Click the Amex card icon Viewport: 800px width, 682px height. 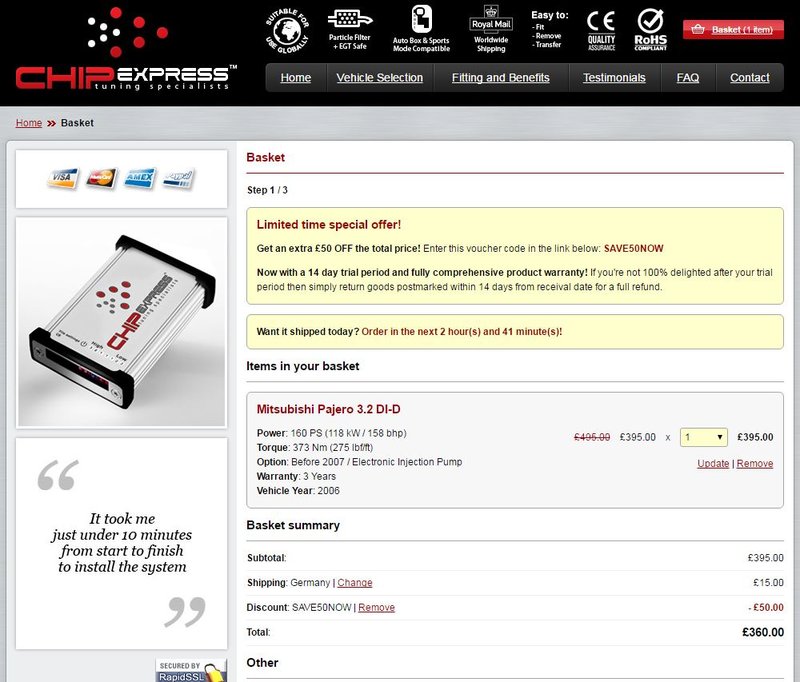coord(140,178)
